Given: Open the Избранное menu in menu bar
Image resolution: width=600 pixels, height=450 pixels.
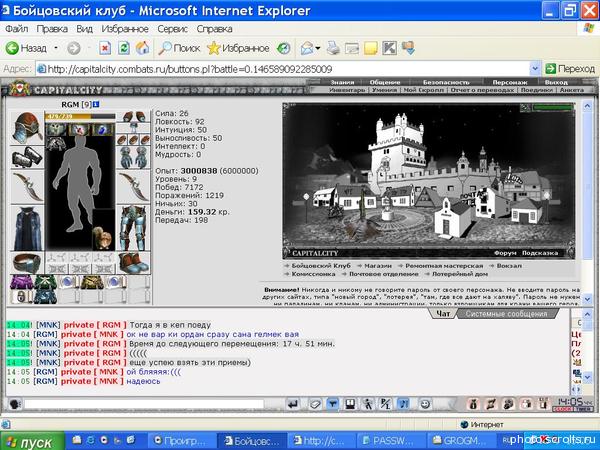Looking at the screenshot, I should (125, 29).
